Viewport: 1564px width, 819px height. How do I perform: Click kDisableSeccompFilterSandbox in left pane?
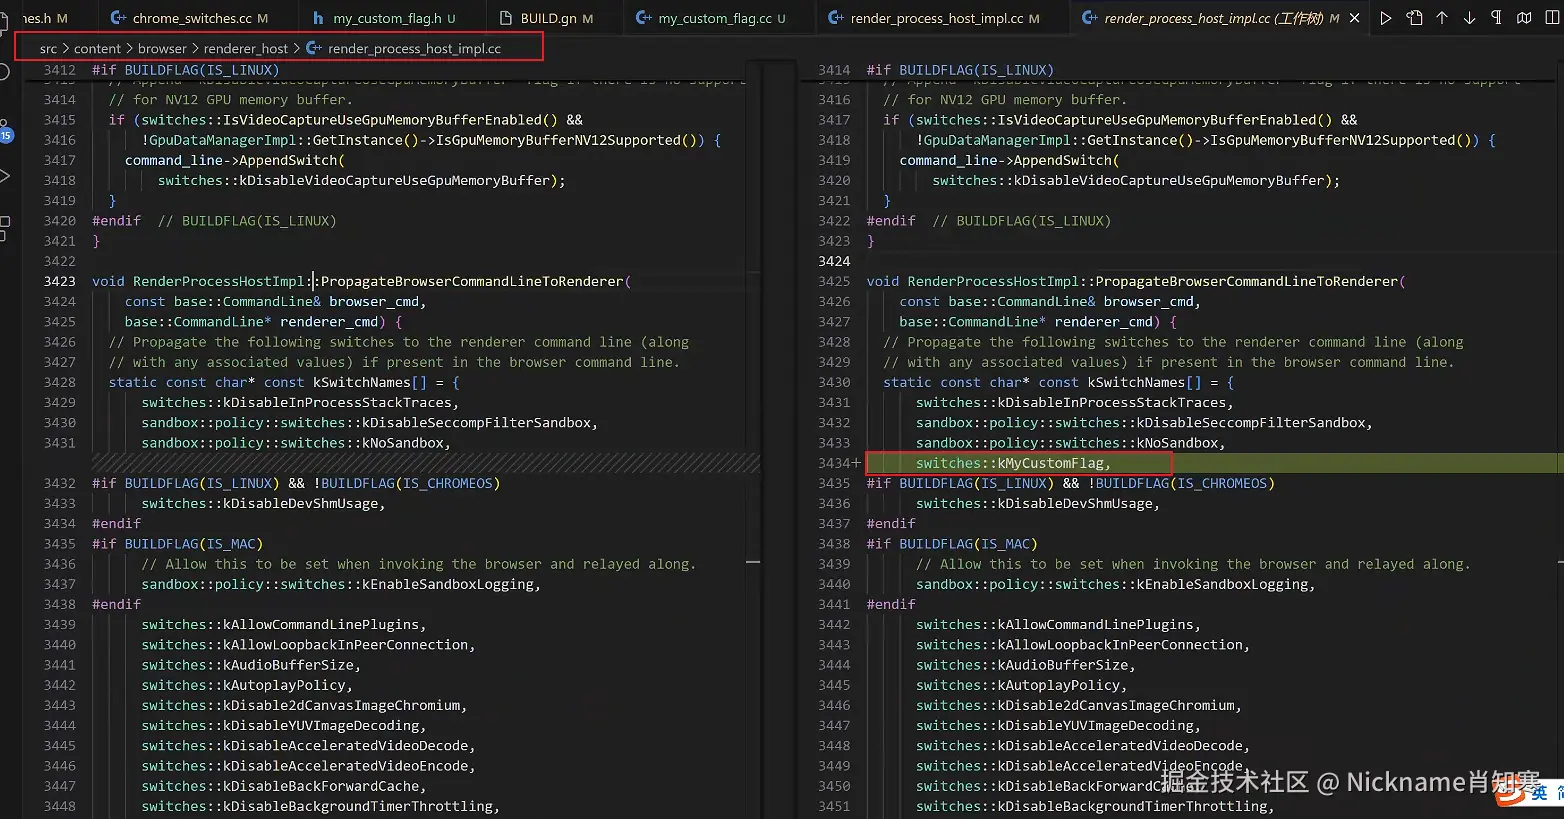(x=476, y=423)
